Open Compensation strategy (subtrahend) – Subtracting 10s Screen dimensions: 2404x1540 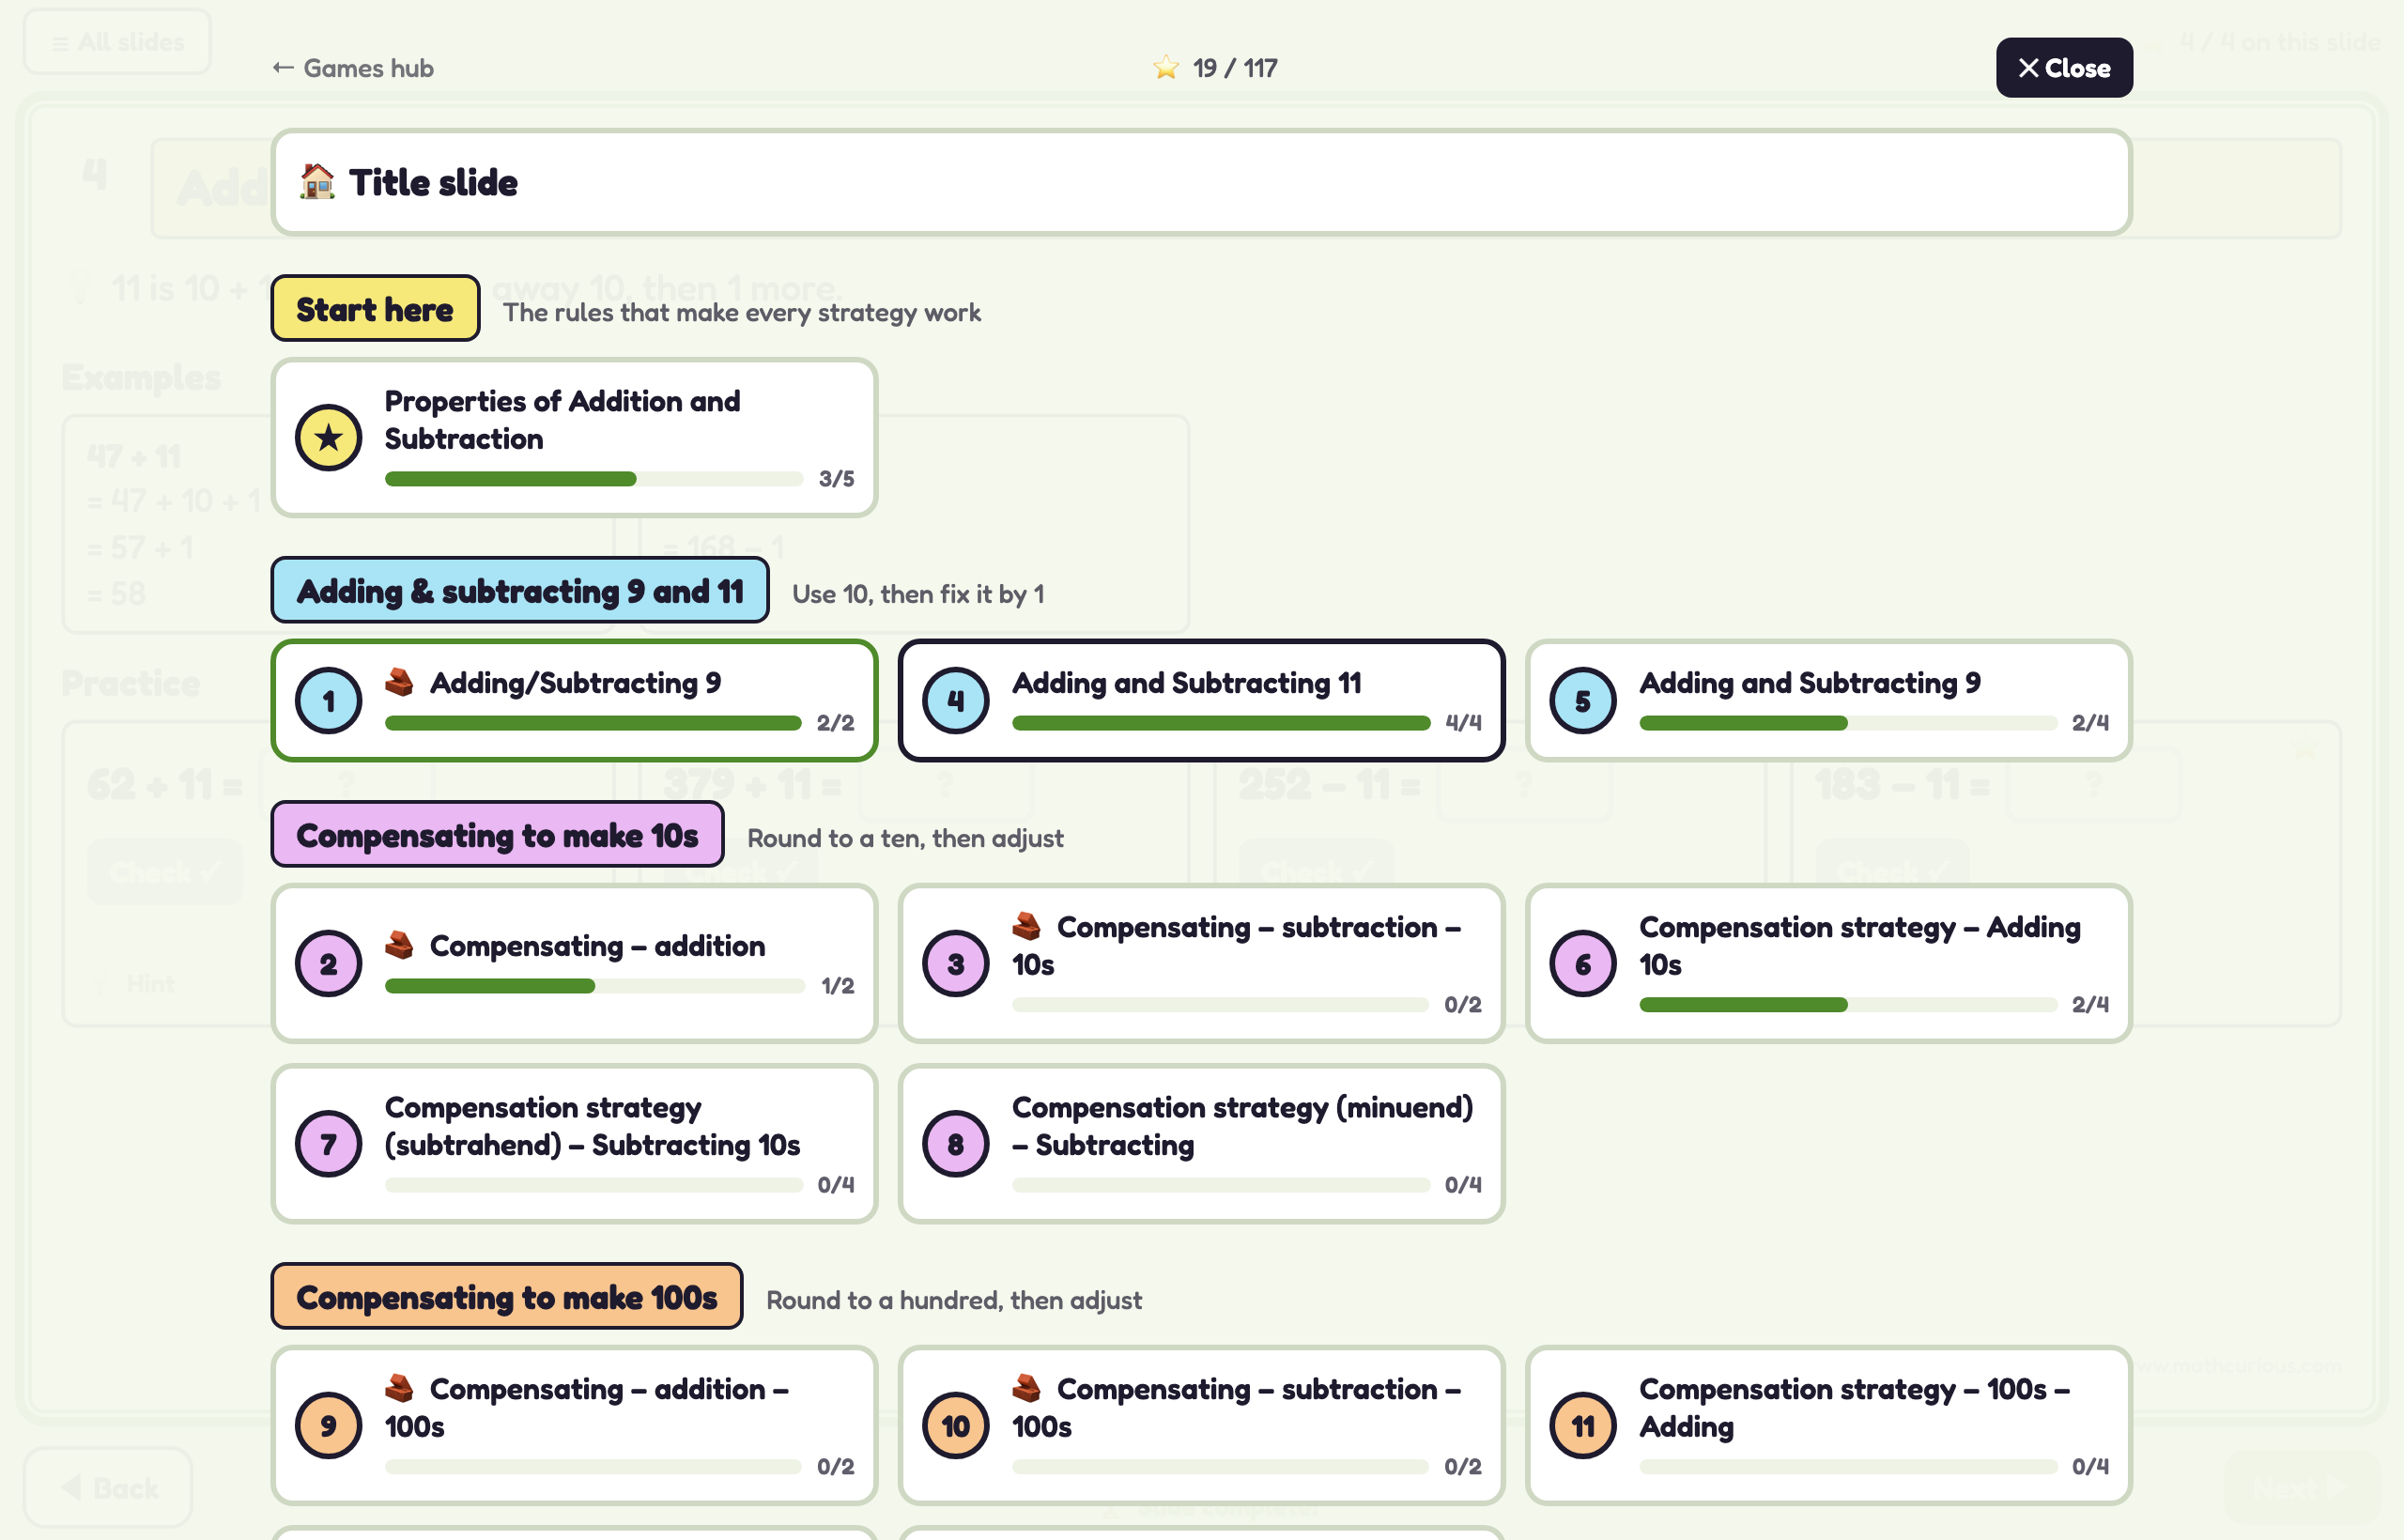coord(574,1144)
